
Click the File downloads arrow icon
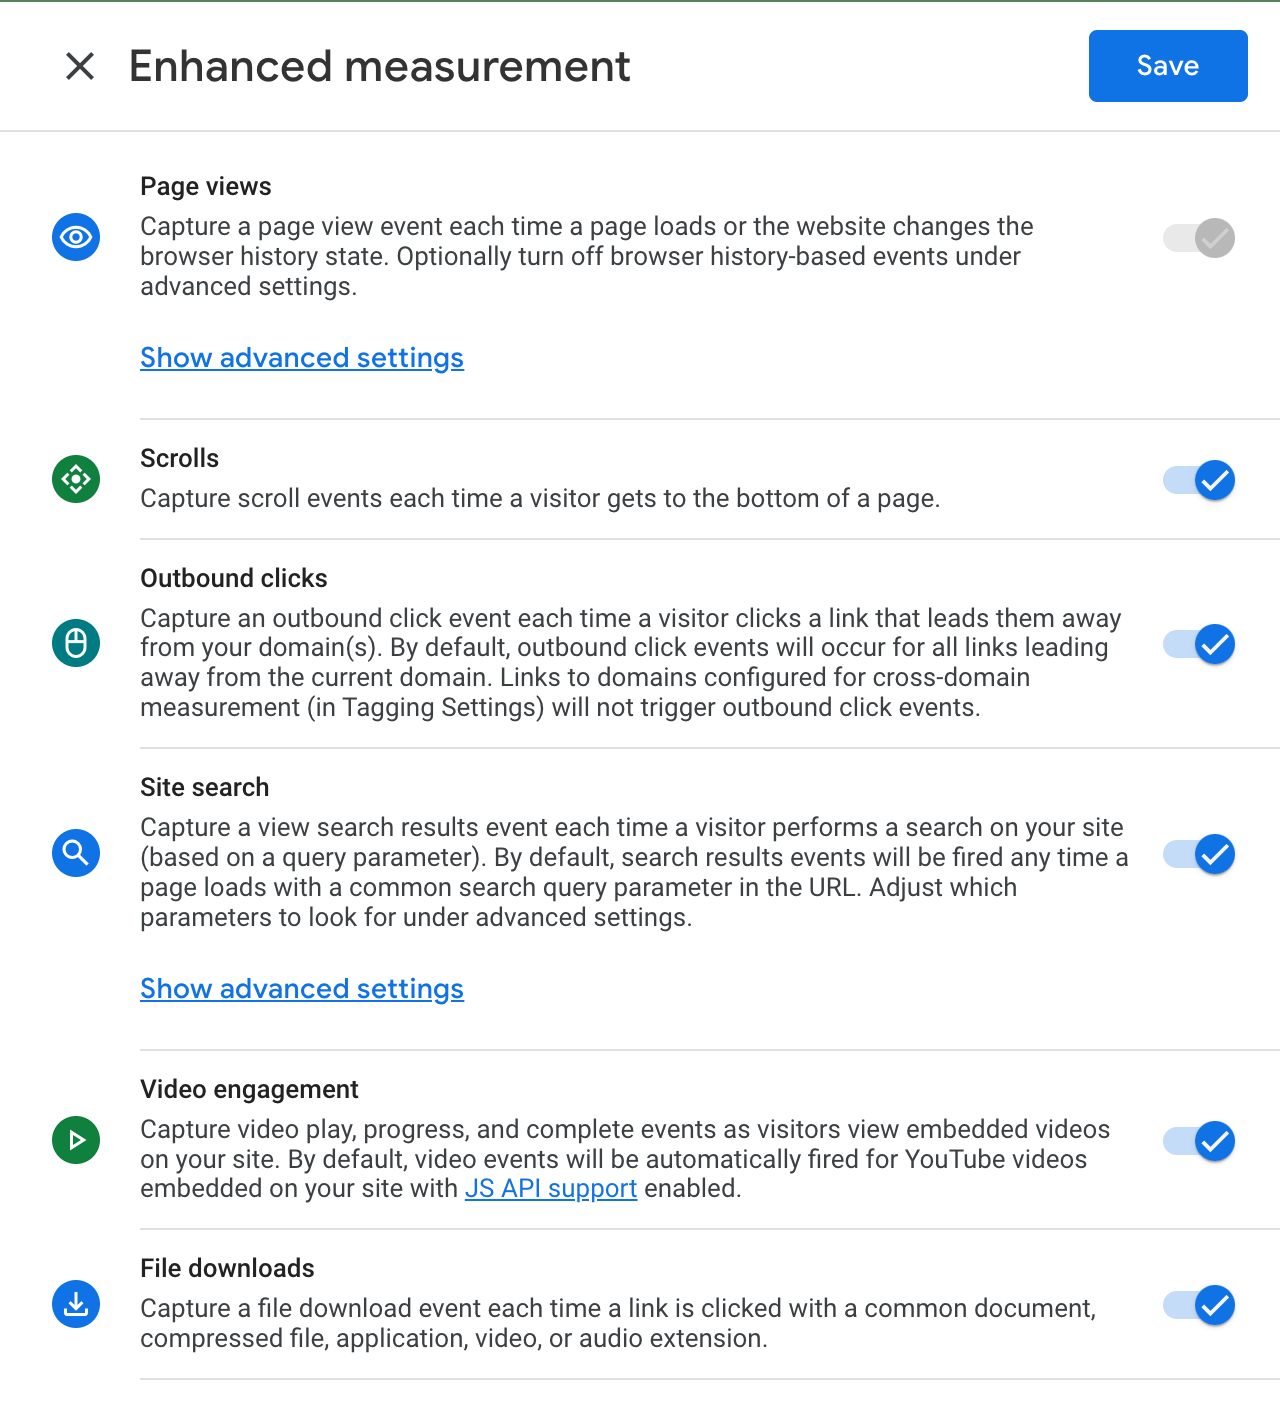tap(76, 1304)
